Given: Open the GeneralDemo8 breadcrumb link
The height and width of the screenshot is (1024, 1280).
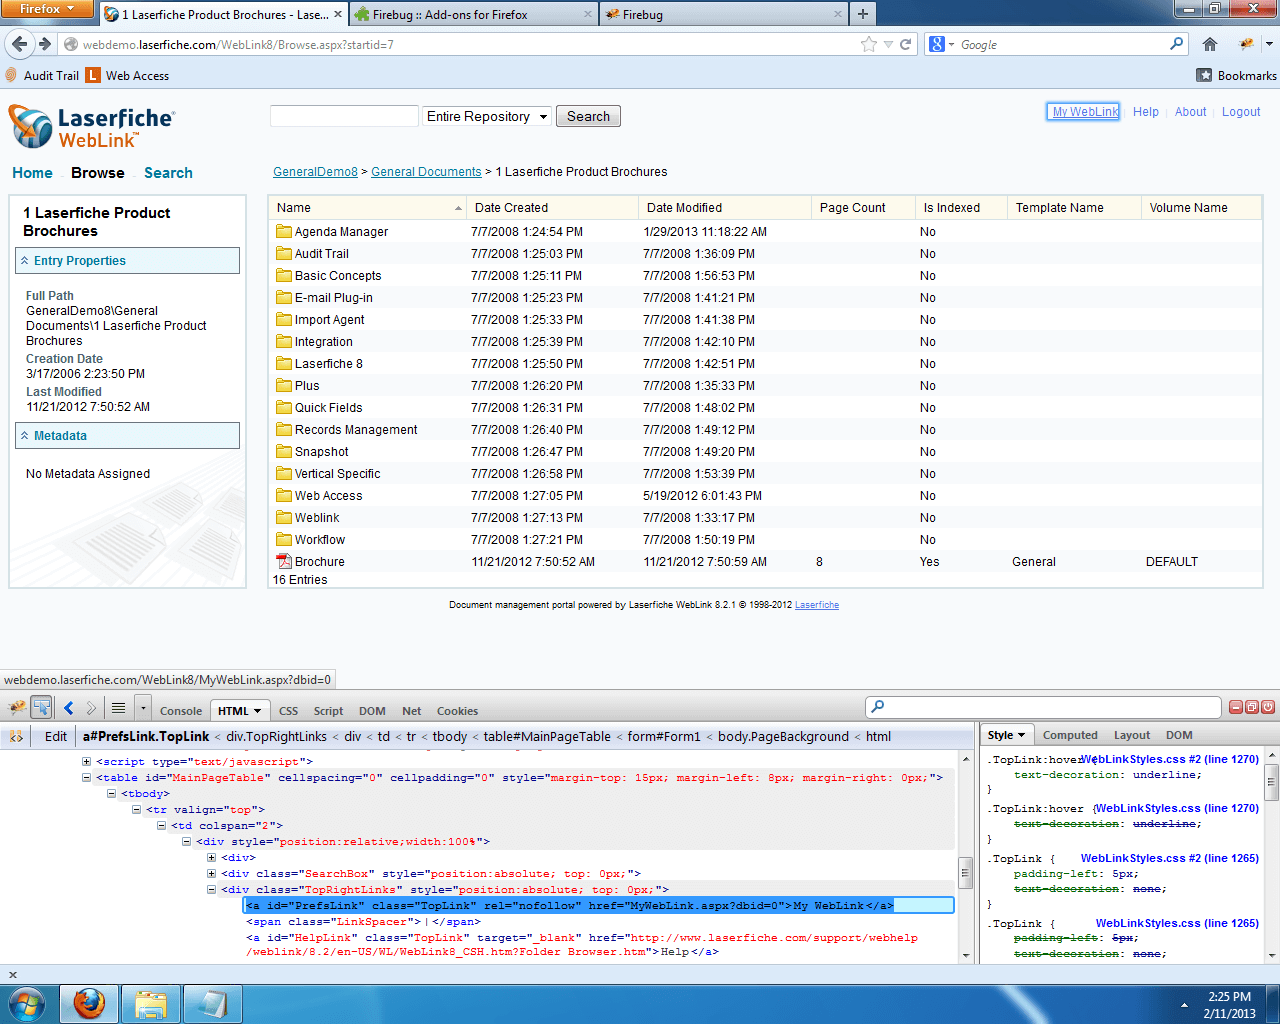Looking at the screenshot, I should (315, 172).
